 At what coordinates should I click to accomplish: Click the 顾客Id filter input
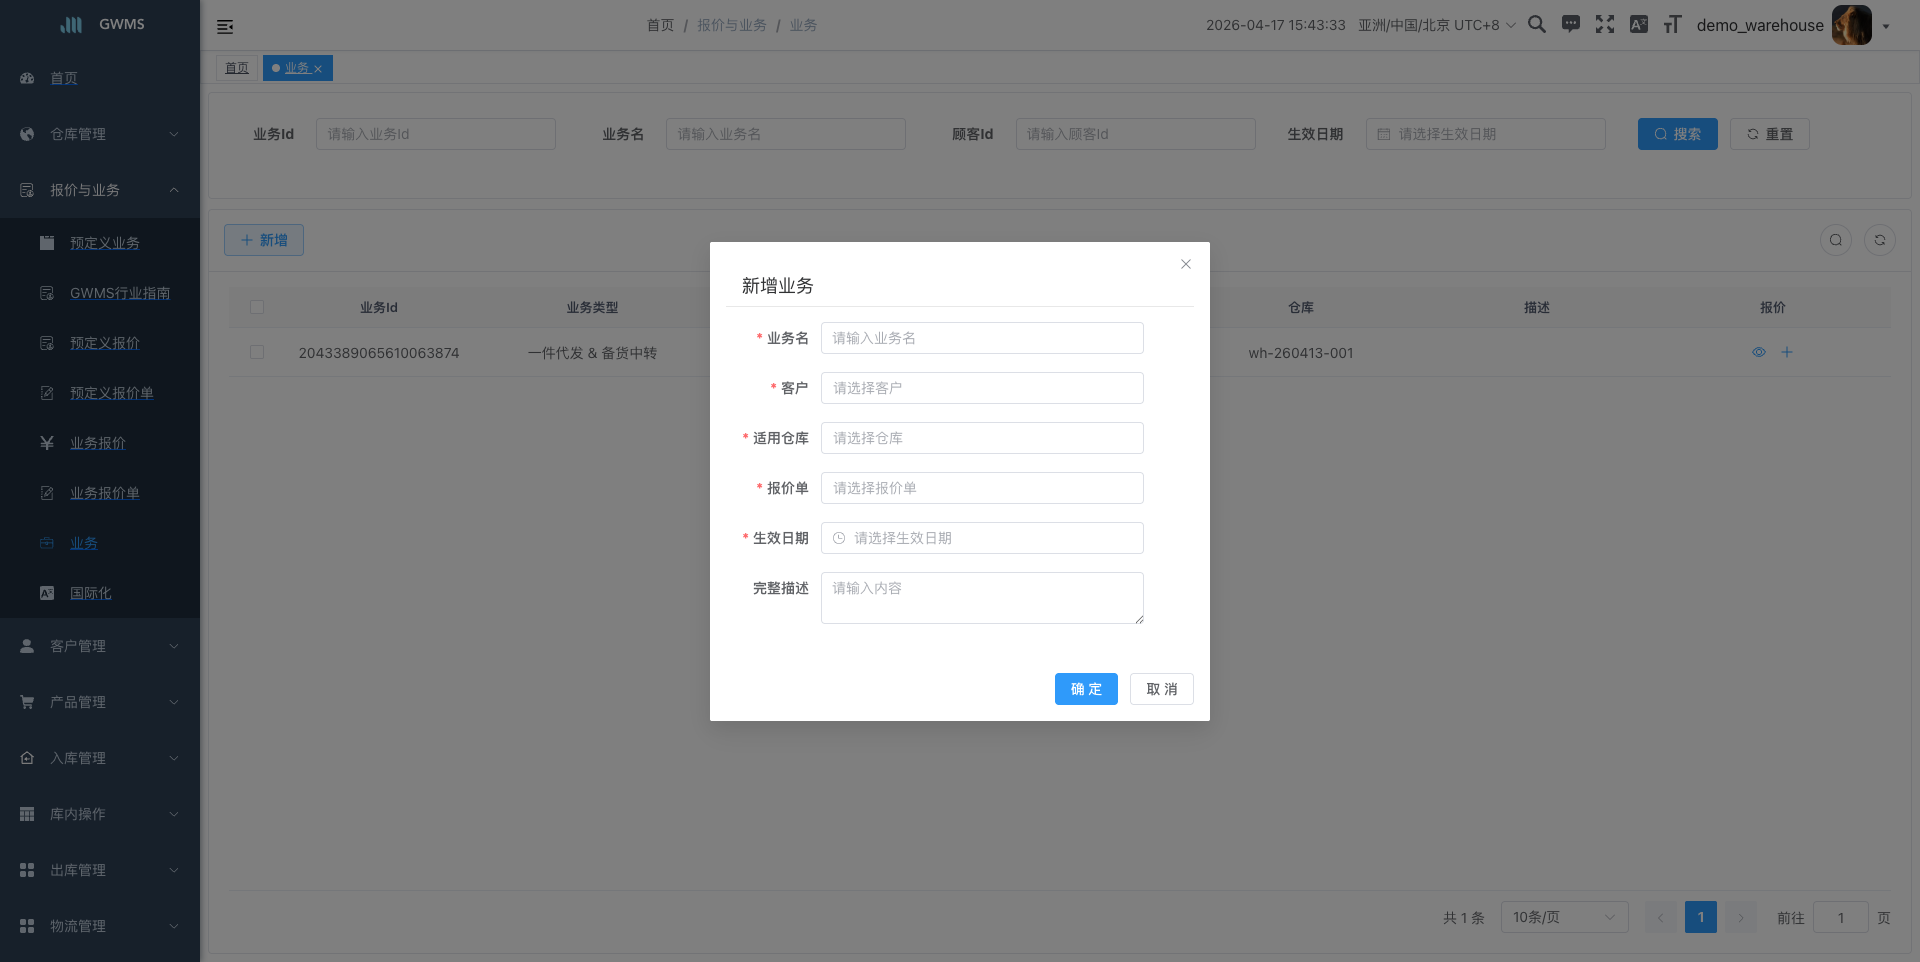click(1136, 134)
